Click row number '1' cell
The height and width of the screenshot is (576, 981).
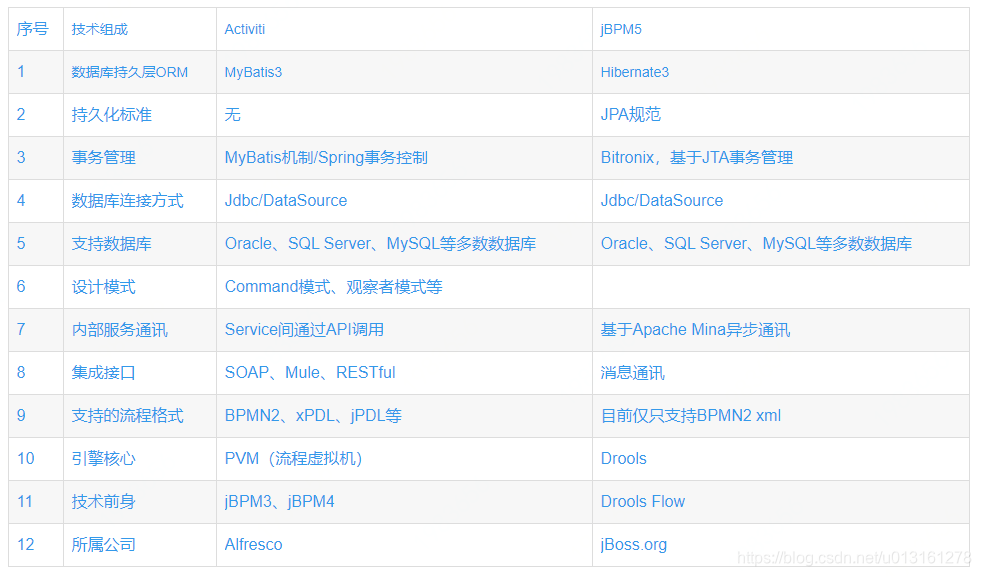(x=36, y=73)
